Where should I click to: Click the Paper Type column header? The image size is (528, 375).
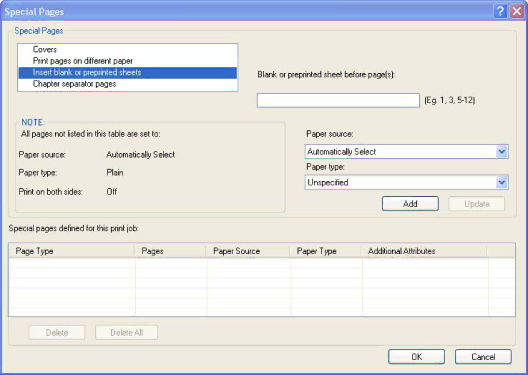click(326, 251)
